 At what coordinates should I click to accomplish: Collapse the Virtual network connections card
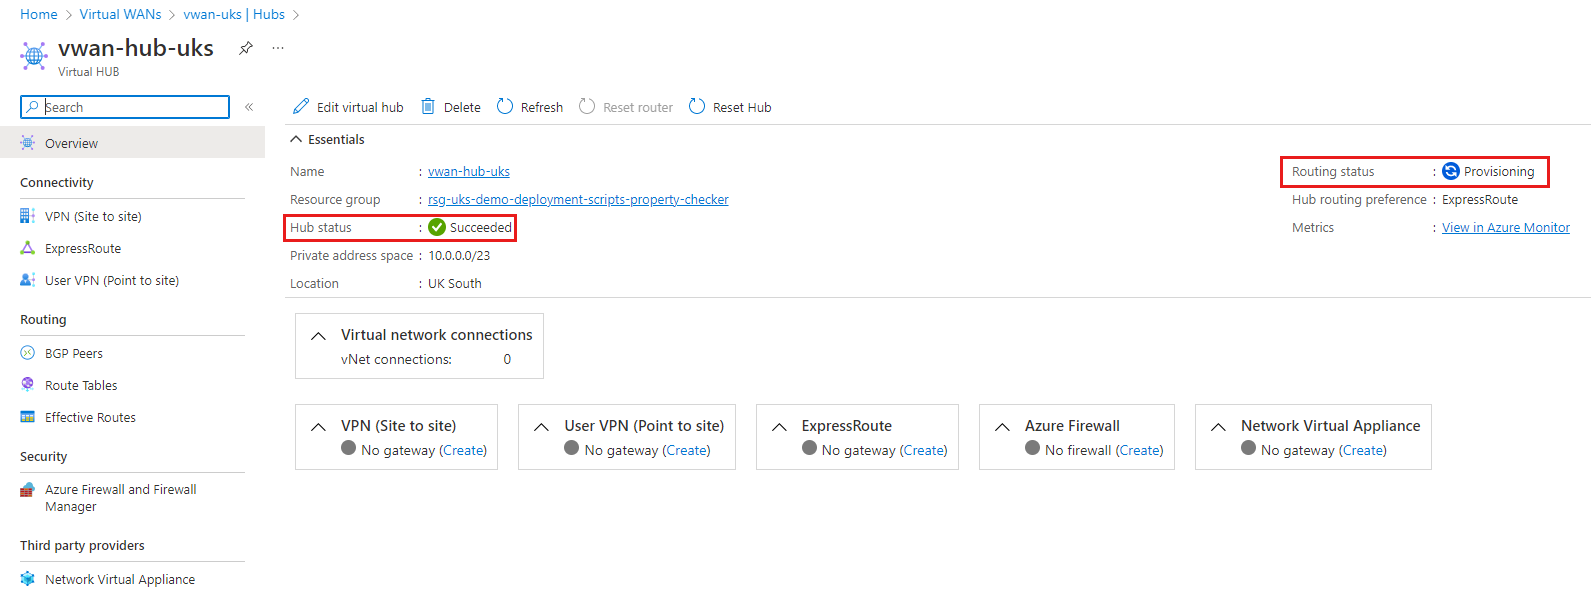[x=318, y=336]
